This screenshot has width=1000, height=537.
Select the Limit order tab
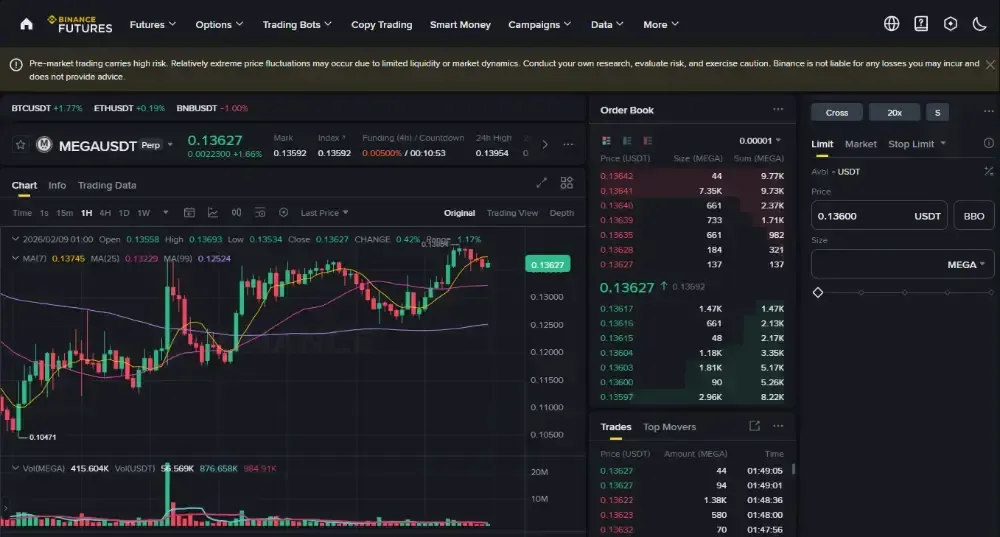tap(822, 144)
